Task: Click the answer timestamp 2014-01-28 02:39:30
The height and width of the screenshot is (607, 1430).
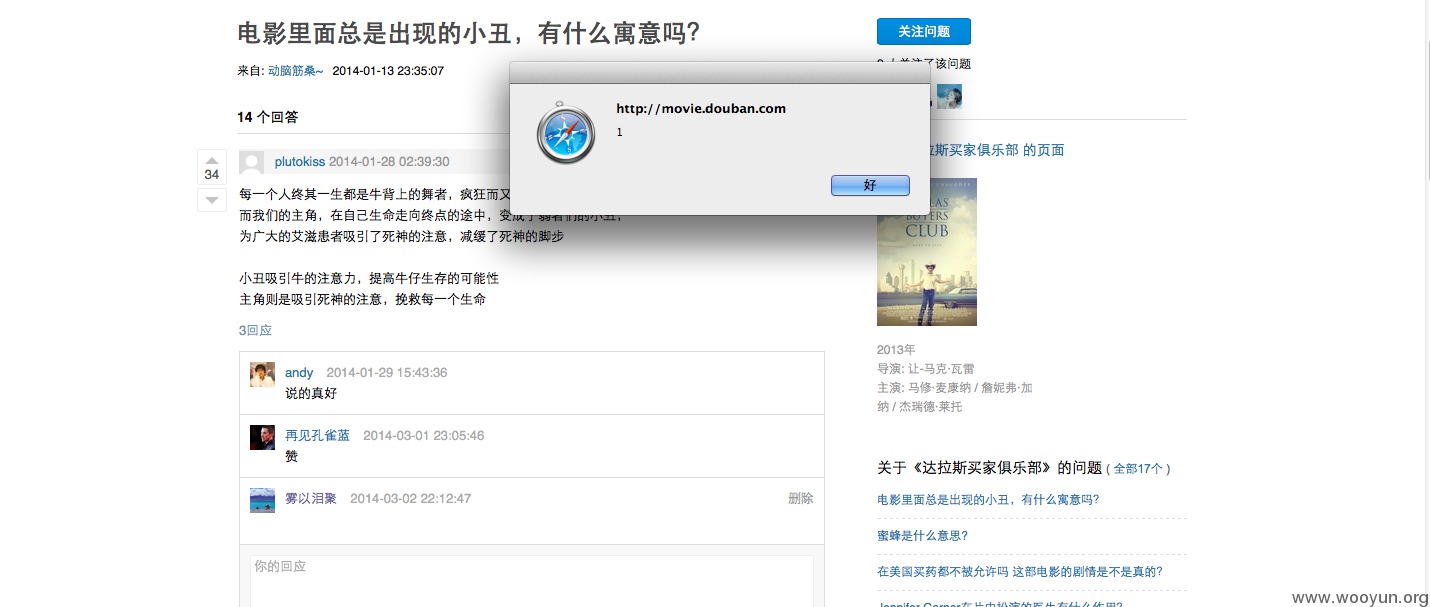Action: coord(389,162)
